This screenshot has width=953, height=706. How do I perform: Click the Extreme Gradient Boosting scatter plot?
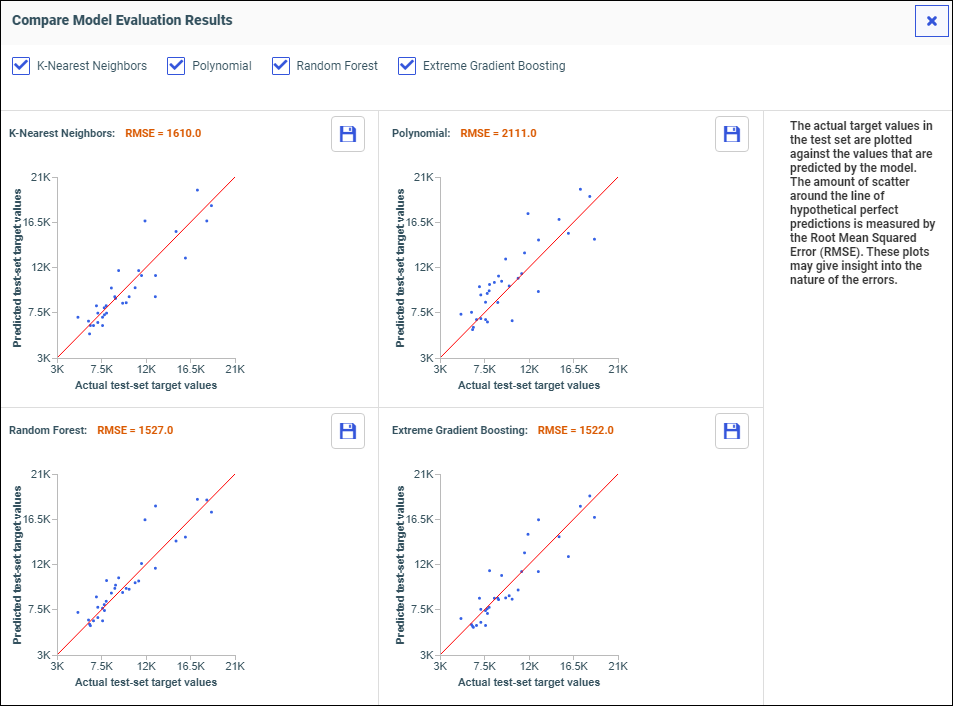pyautogui.click(x=529, y=564)
